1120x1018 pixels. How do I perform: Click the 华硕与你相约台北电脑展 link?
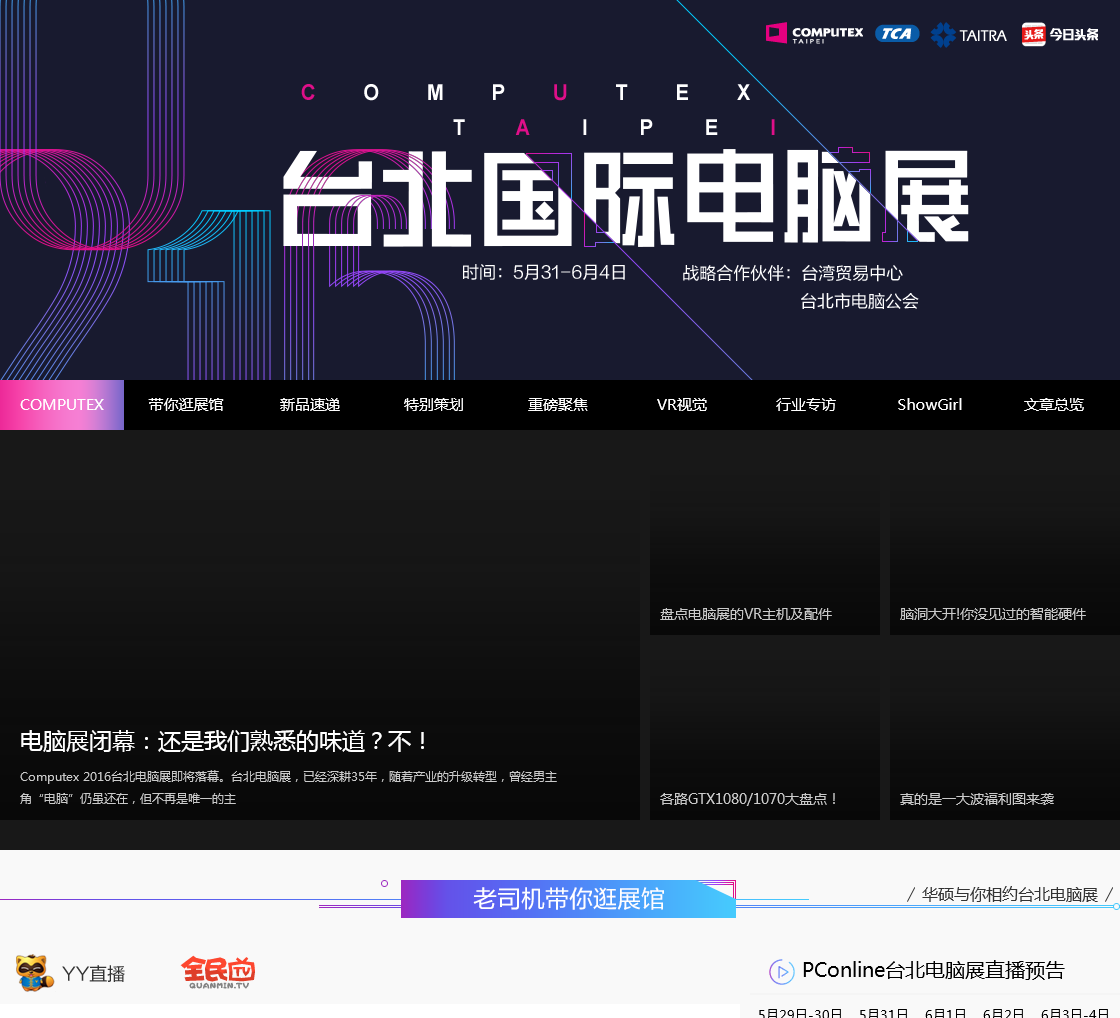(1009, 894)
